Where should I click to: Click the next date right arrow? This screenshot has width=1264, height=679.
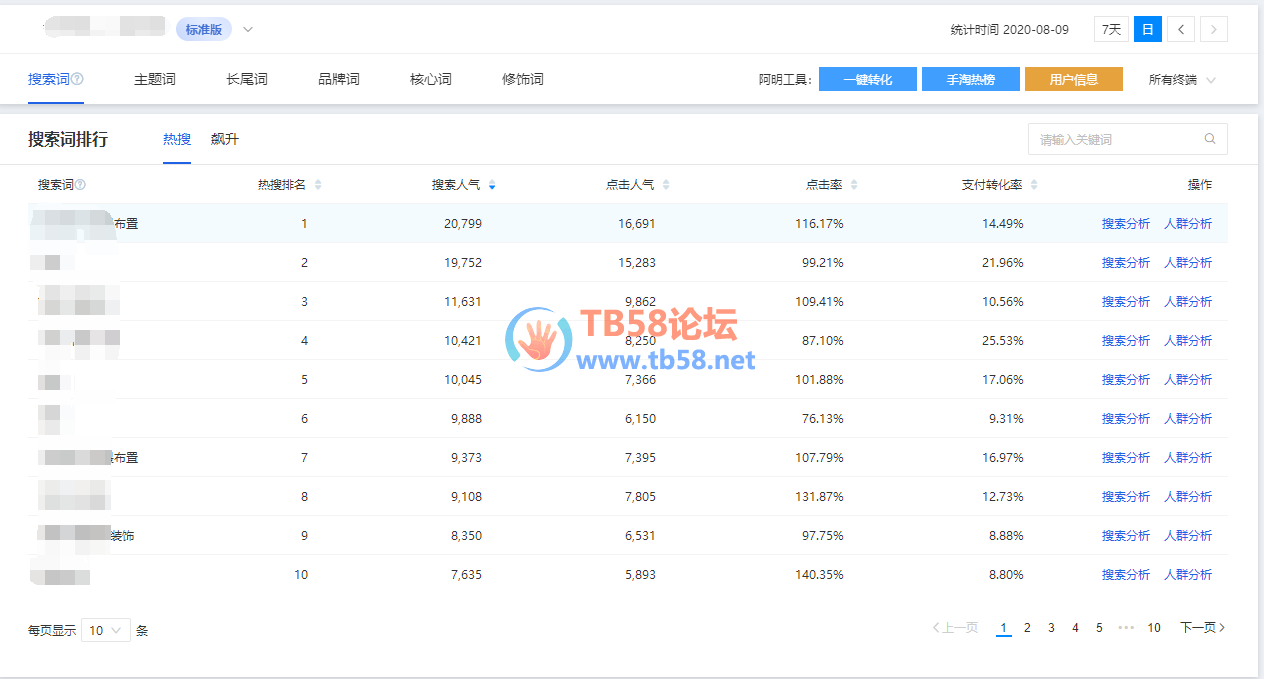1214,30
